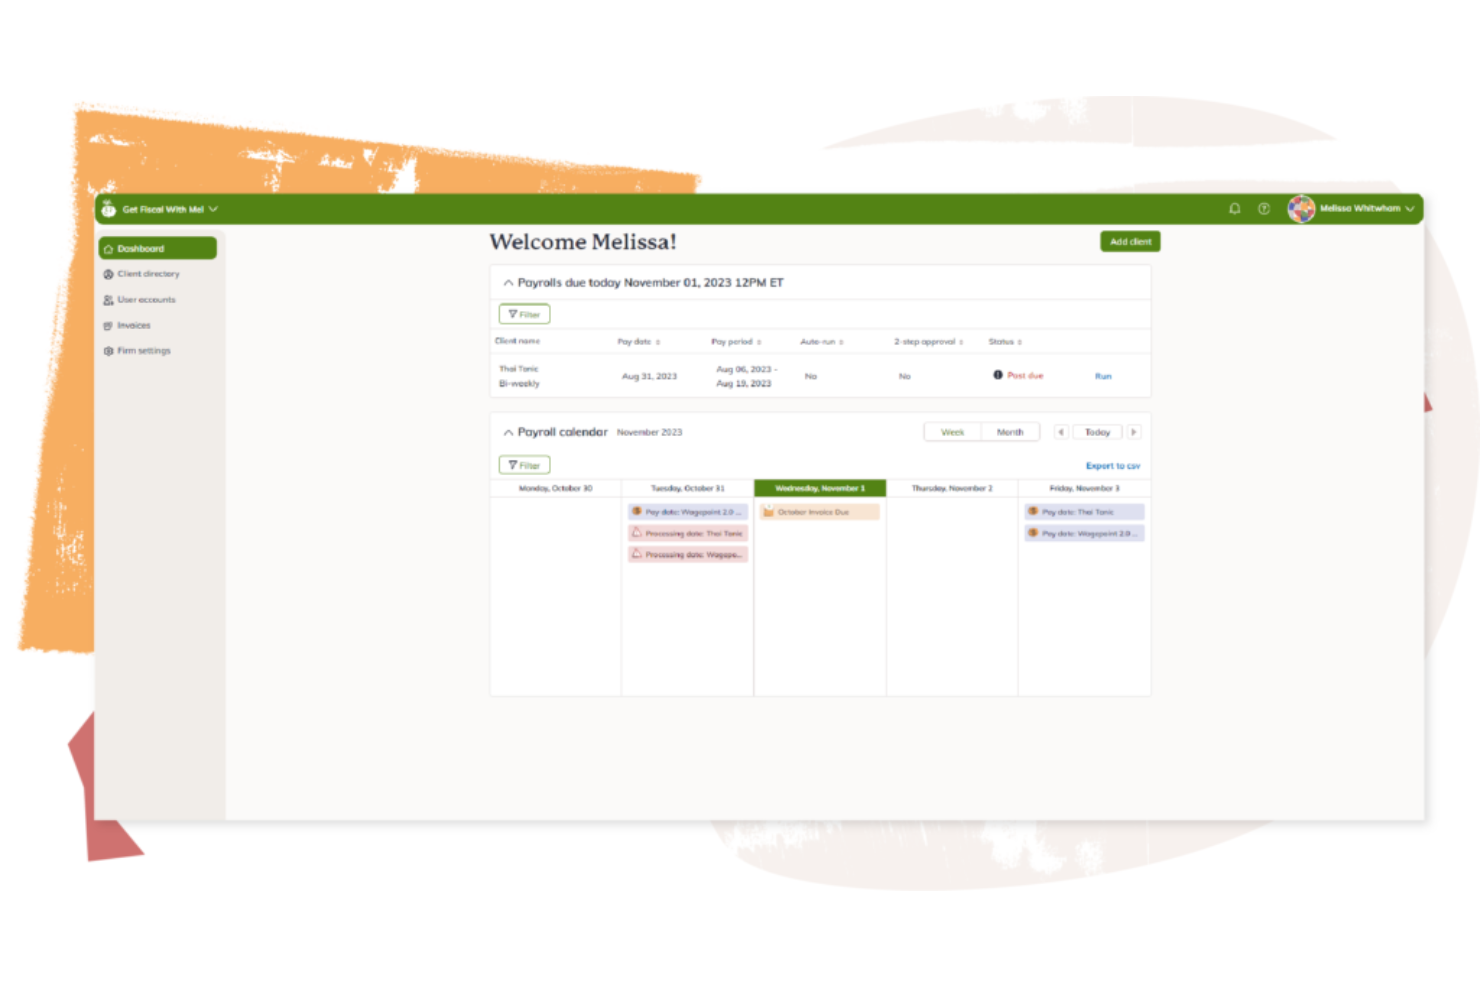1480x987 pixels.
Task: Click the Get Fiscal With Mel logo icon
Action: point(107,209)
